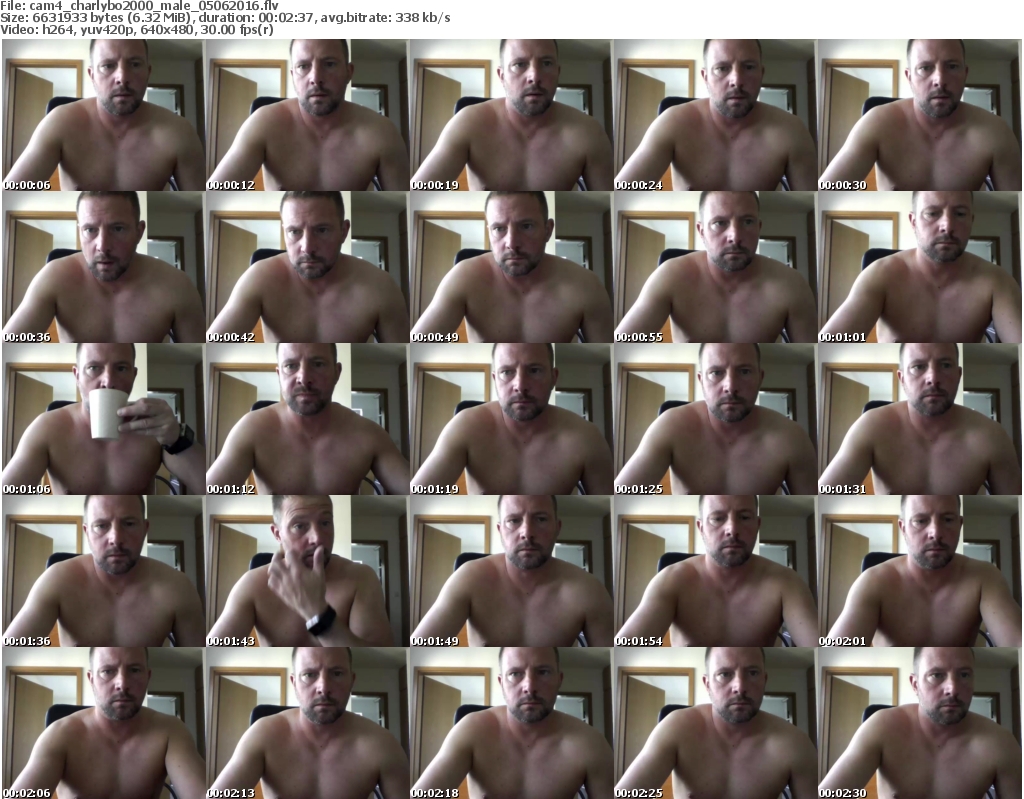The width and height of the screenshot is (1024, 799).
Task: Pick the 00:01:06 frame with white cup
Action: coord(103,419)
